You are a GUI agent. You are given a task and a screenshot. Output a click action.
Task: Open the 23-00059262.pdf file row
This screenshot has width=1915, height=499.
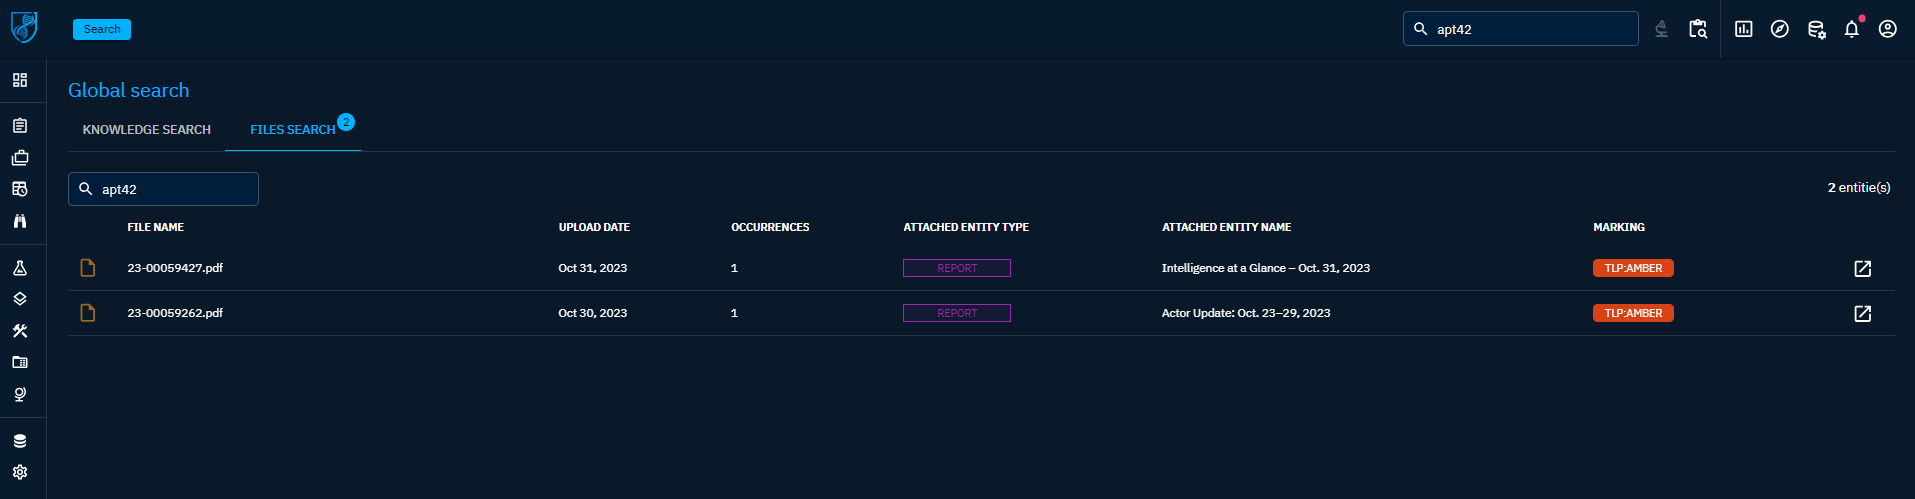(175, 313)
